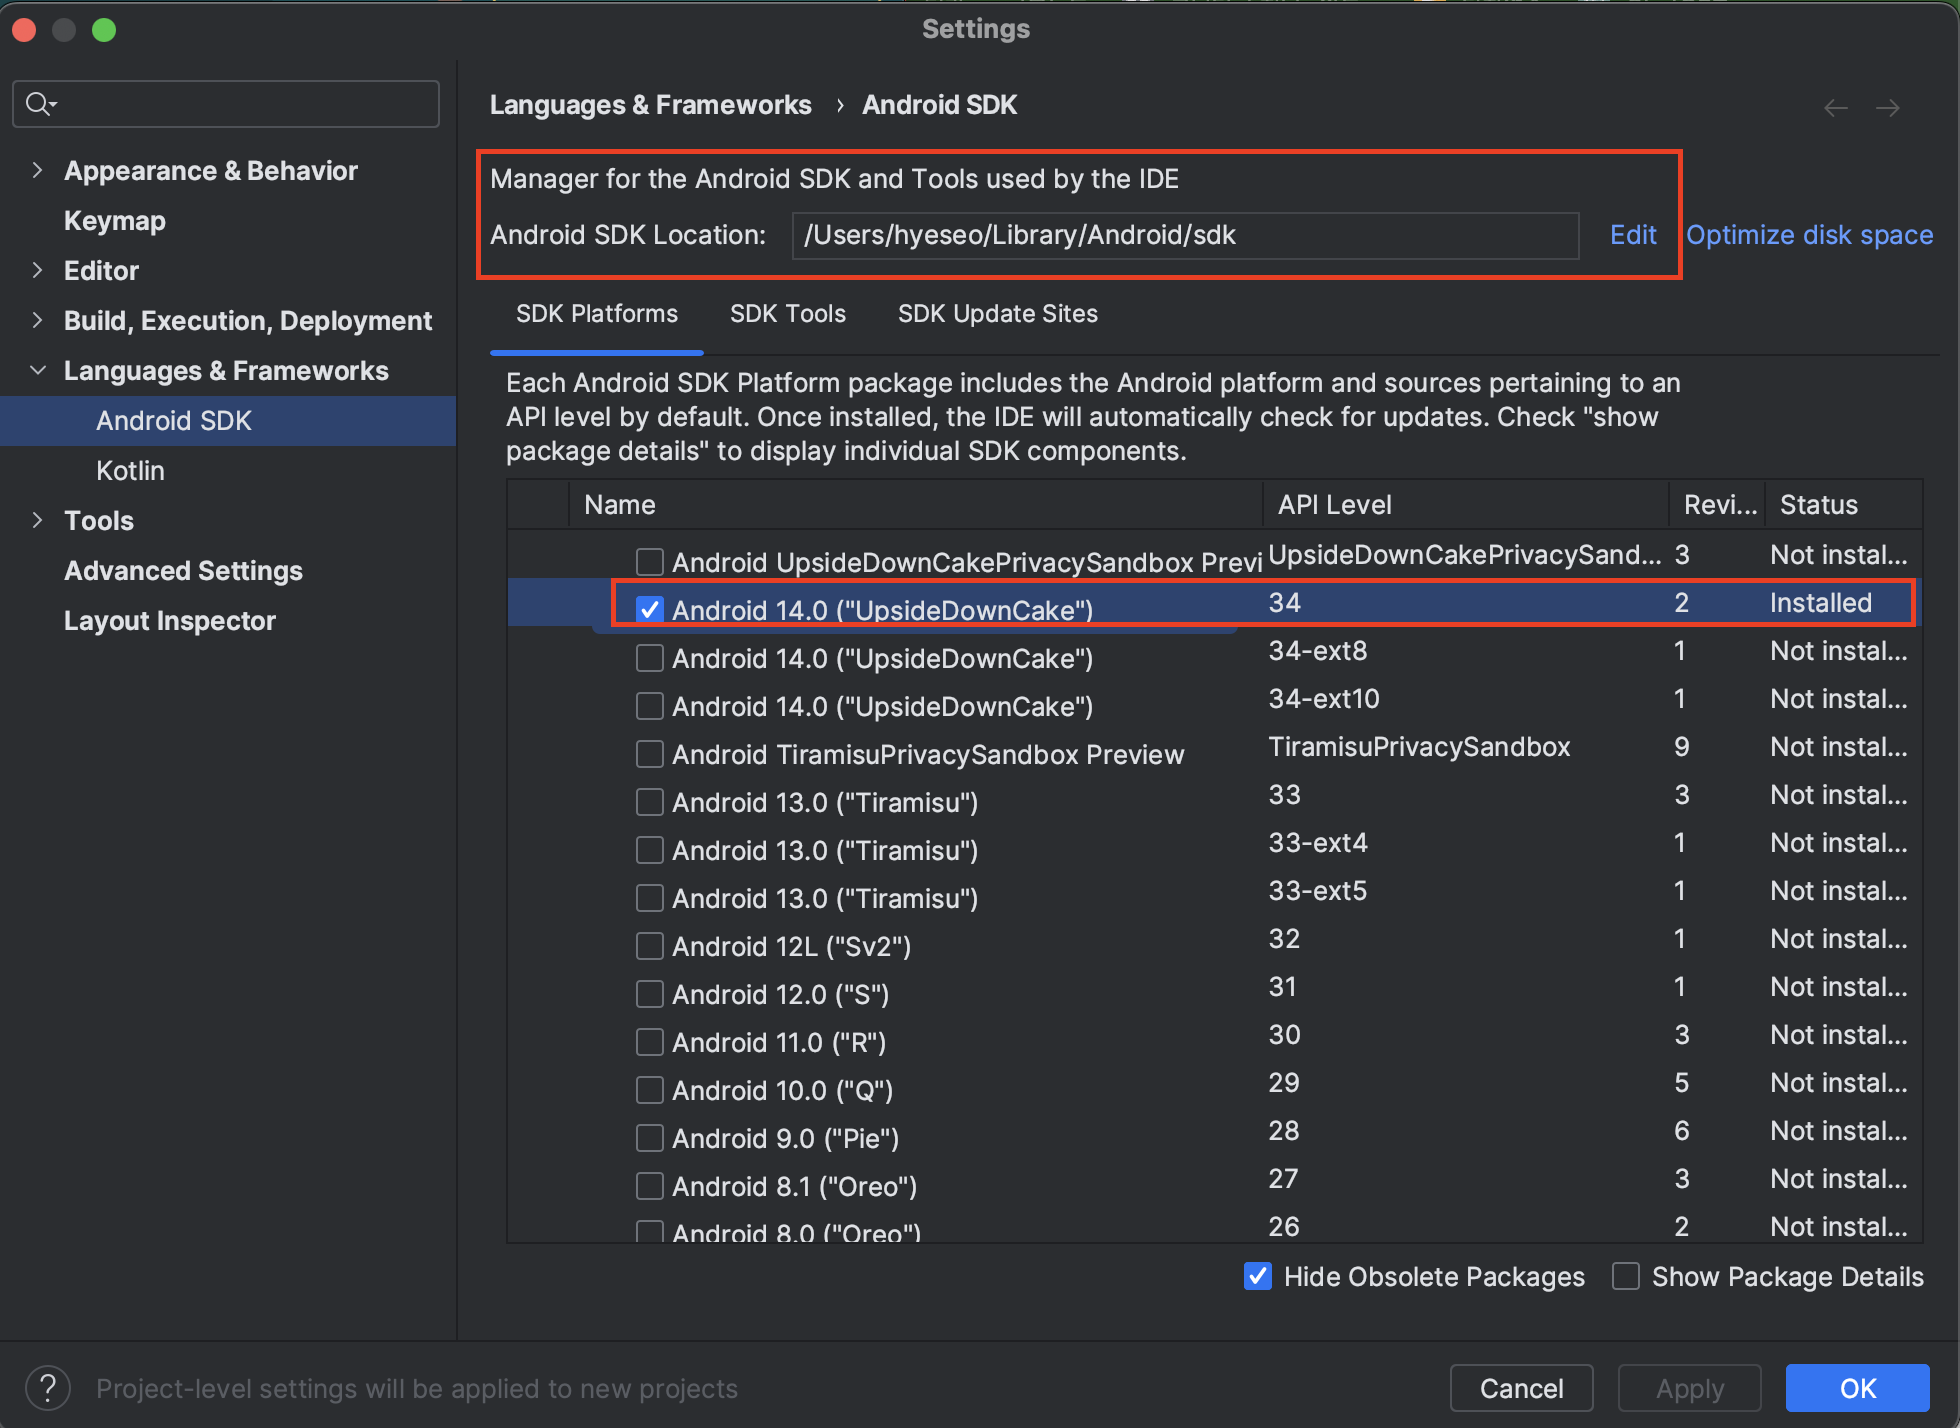This screenshot has width=1960, height=1428.
Task: Open SDK Update Sites tab
Action: click(x=997, y=314)
